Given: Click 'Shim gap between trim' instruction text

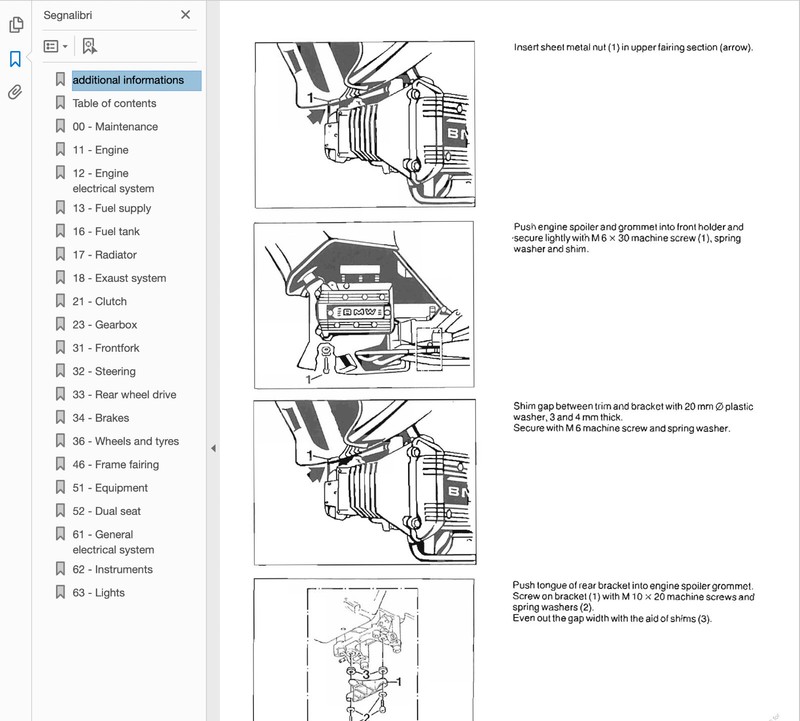Looking at the screenshot, I should pos(633,417).
